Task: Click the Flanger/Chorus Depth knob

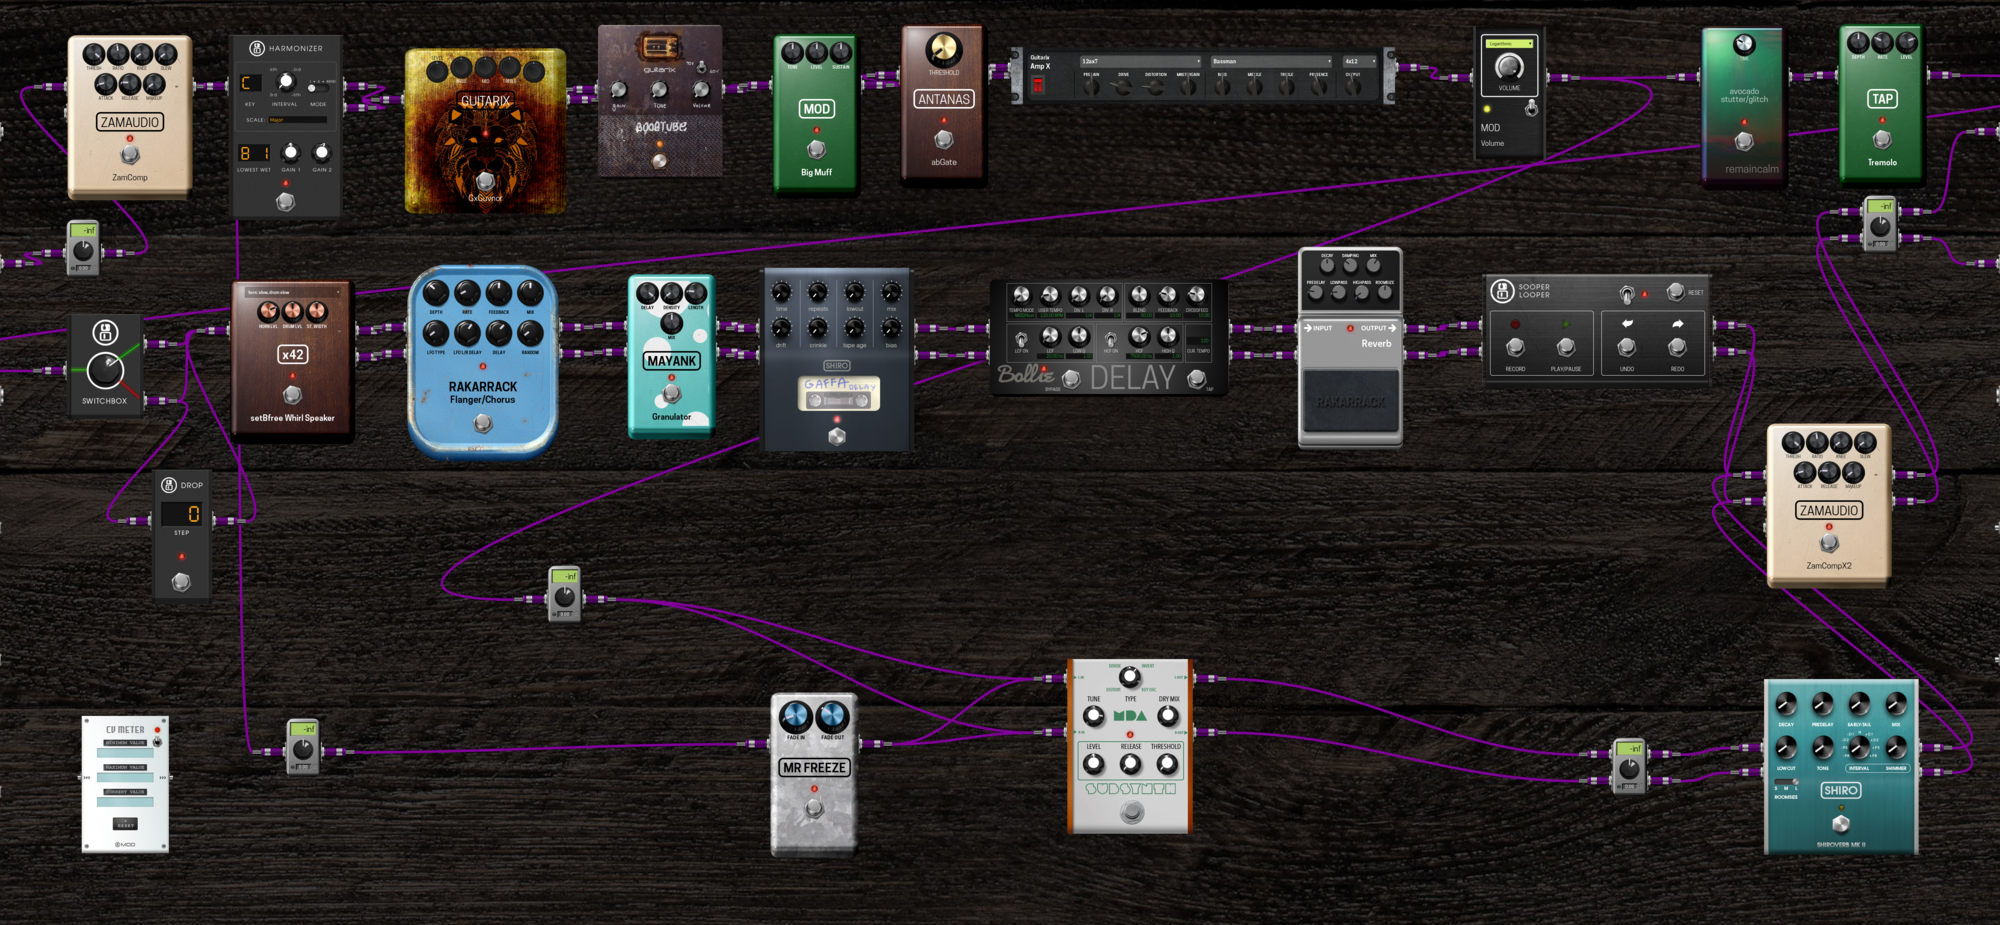Action: pyautogui.click(x=436, y=293)
